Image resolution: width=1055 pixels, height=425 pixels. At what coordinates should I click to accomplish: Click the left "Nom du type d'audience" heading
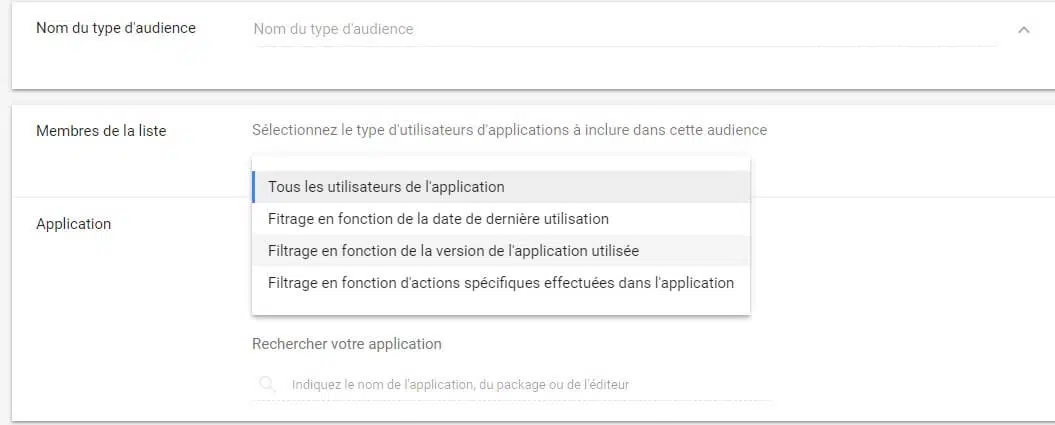116,28
